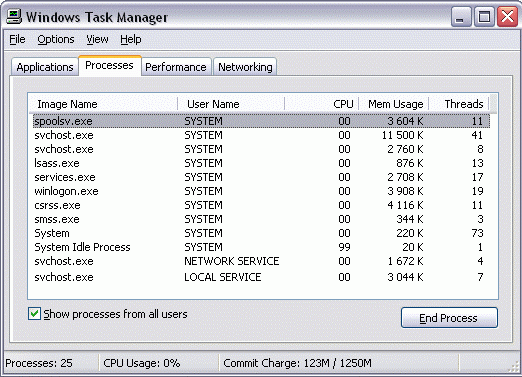
Task: Maximize the Task Manager window
Action: [484, 17]
